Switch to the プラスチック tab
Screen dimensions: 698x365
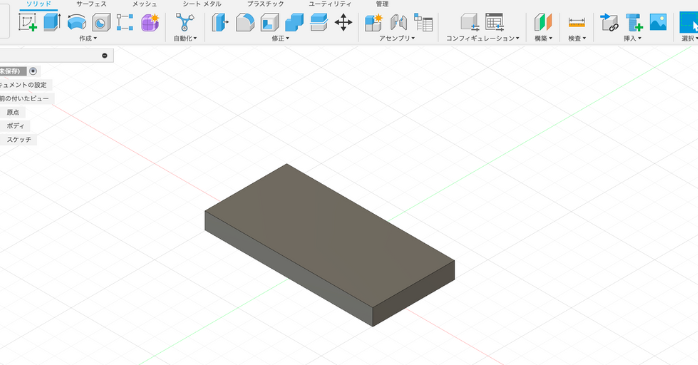coord(265,4)
